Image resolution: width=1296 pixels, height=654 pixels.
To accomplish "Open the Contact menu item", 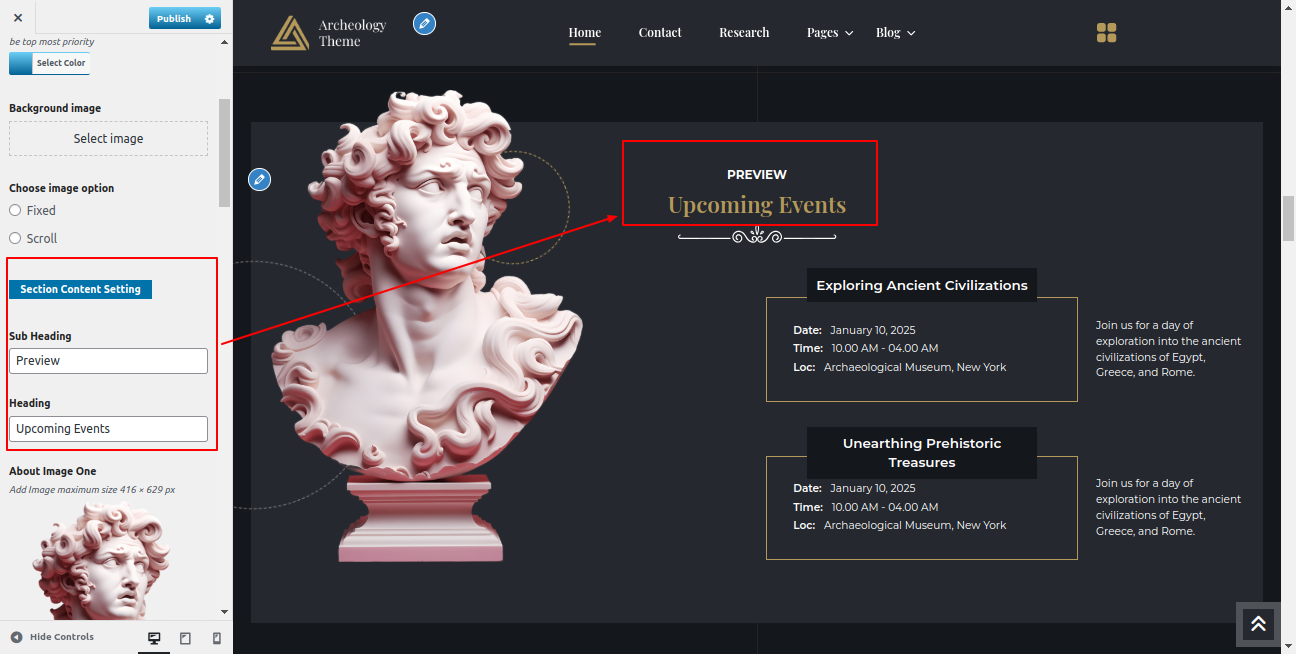I will click(x=660, y=33).
